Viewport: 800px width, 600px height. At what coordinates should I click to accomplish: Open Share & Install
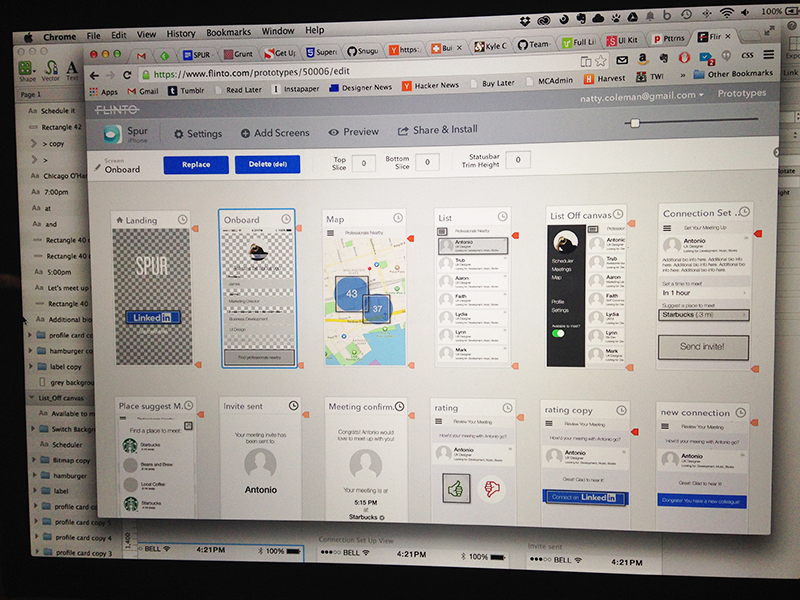point(438,130)
